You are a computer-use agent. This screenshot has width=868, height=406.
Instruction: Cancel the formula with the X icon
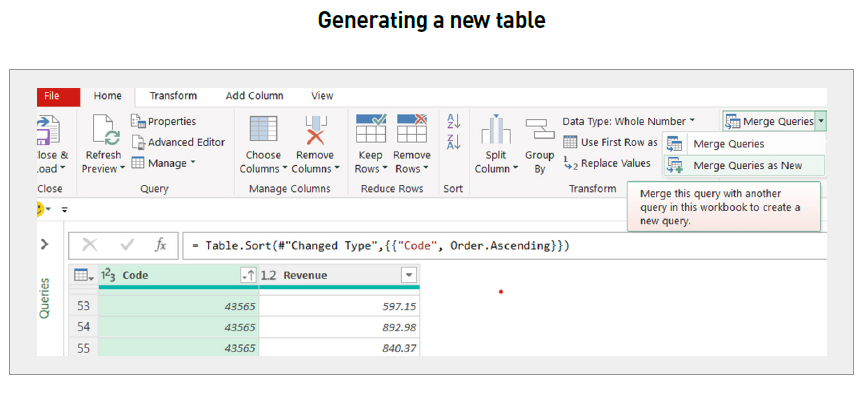click(90, 245)
